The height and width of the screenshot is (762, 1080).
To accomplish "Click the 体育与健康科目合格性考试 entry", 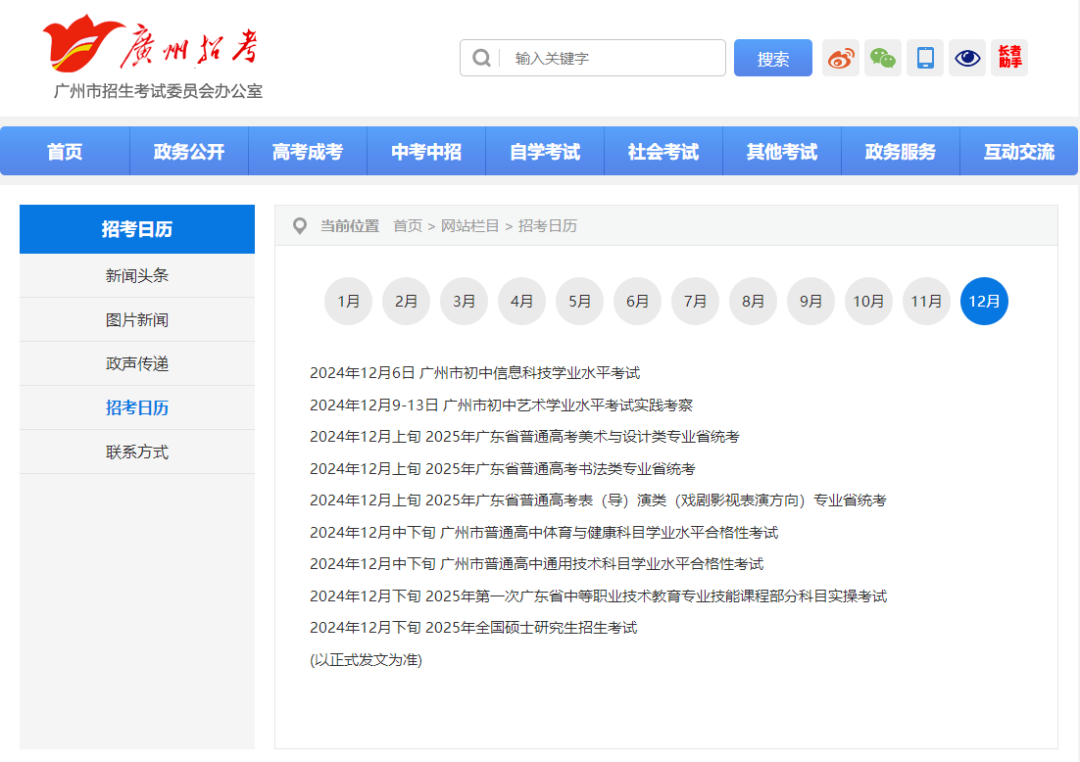I will (543, 533).
